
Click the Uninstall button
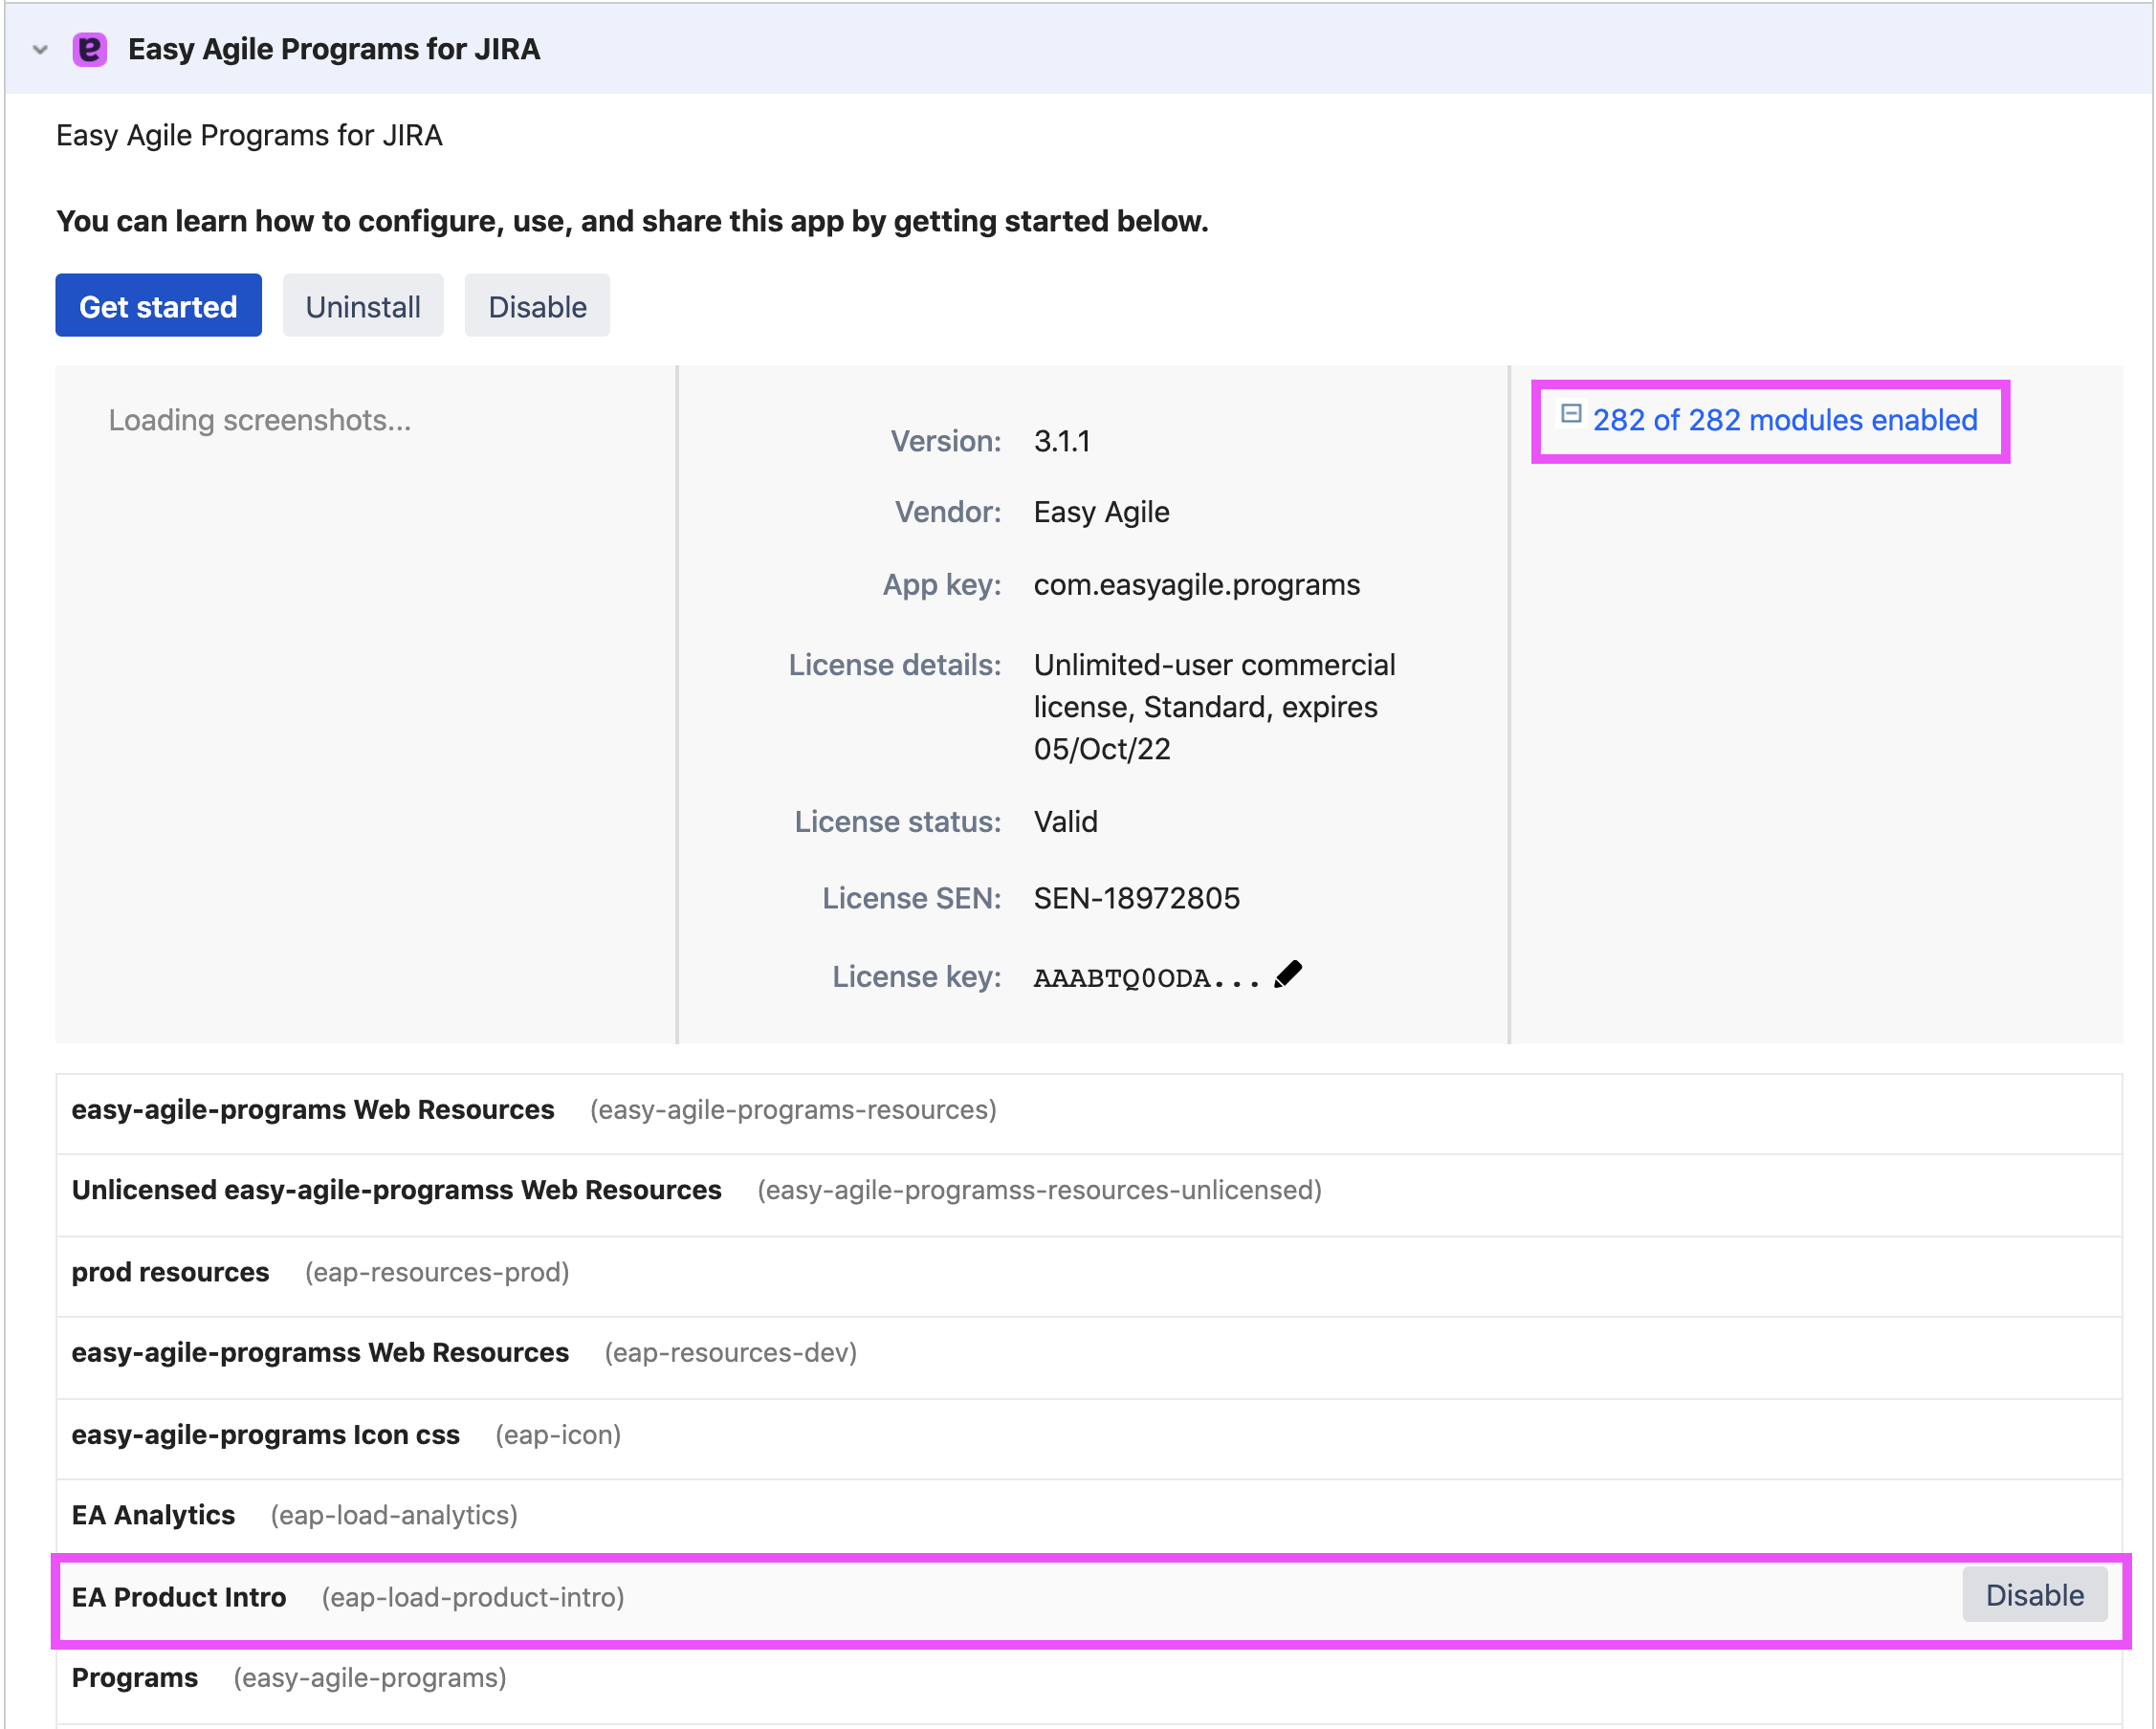[x=362, y=306]
